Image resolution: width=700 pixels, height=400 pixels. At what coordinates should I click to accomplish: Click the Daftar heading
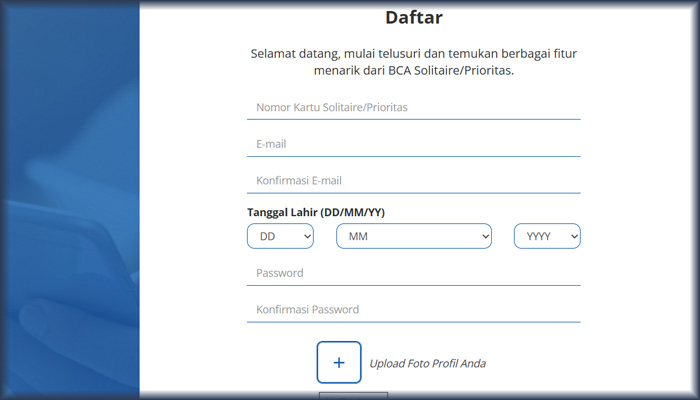414,17
